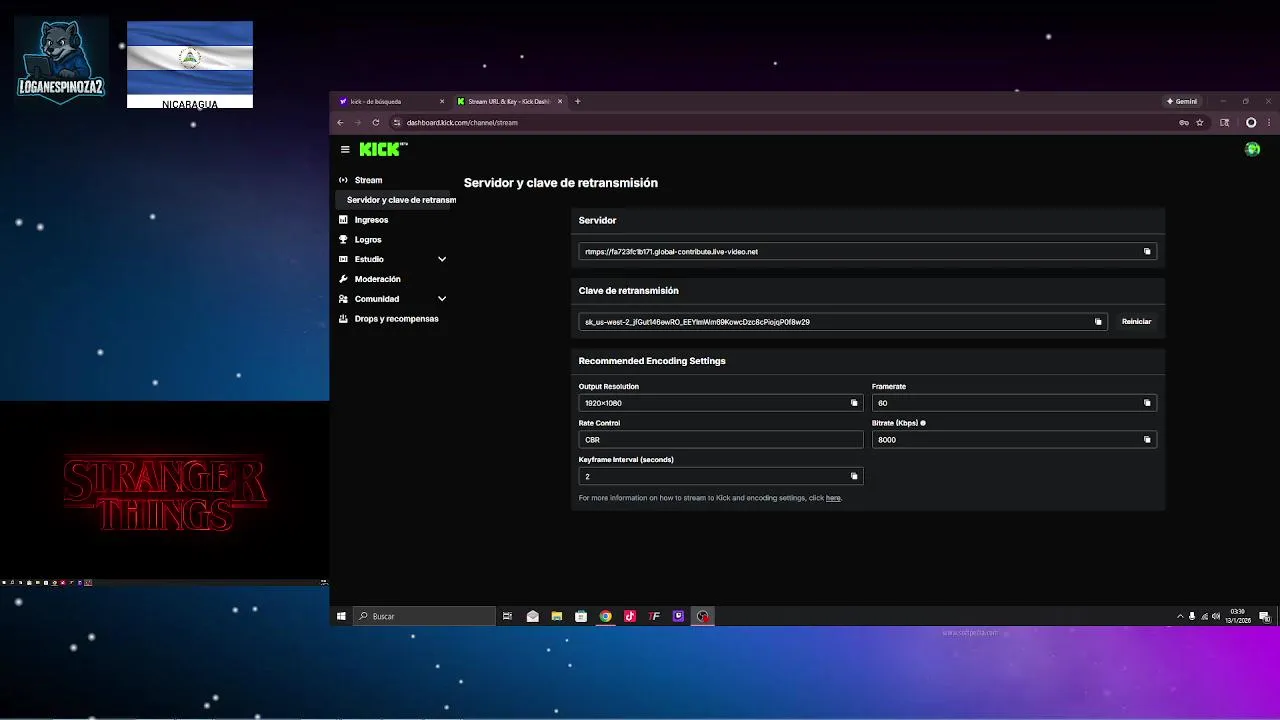This screenshot has width=1280, height=720.
Task: Open Chrome from the taskbar
Action: (x=605, y=616)
